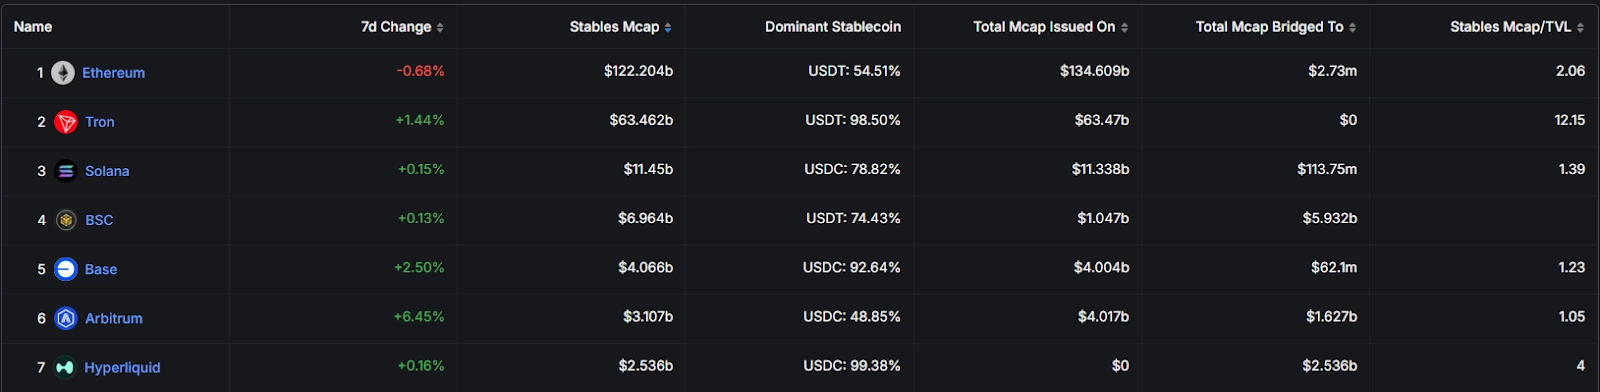Click the $11.45b stables mcap value

[648, 169]
